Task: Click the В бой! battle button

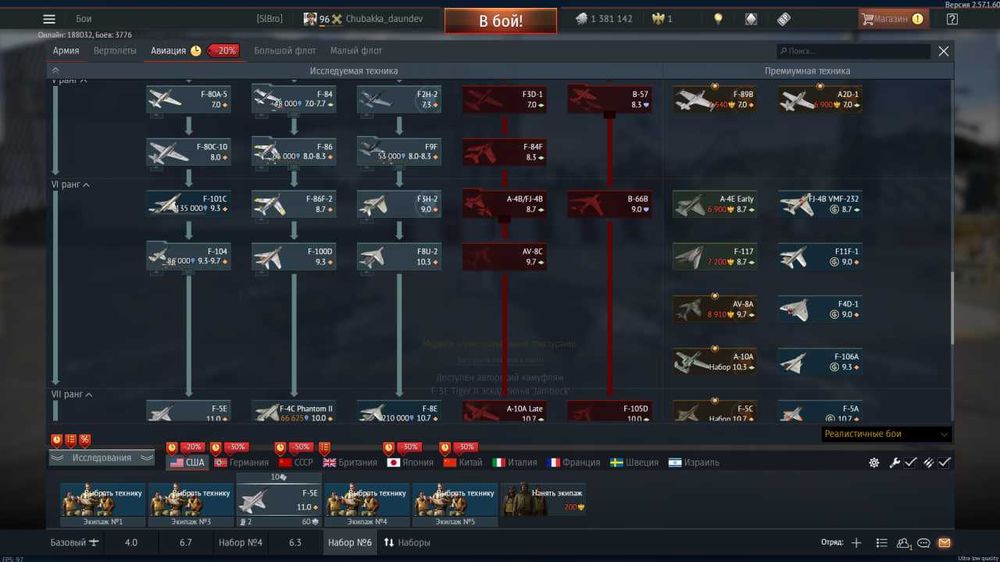Action: (501, 20)
